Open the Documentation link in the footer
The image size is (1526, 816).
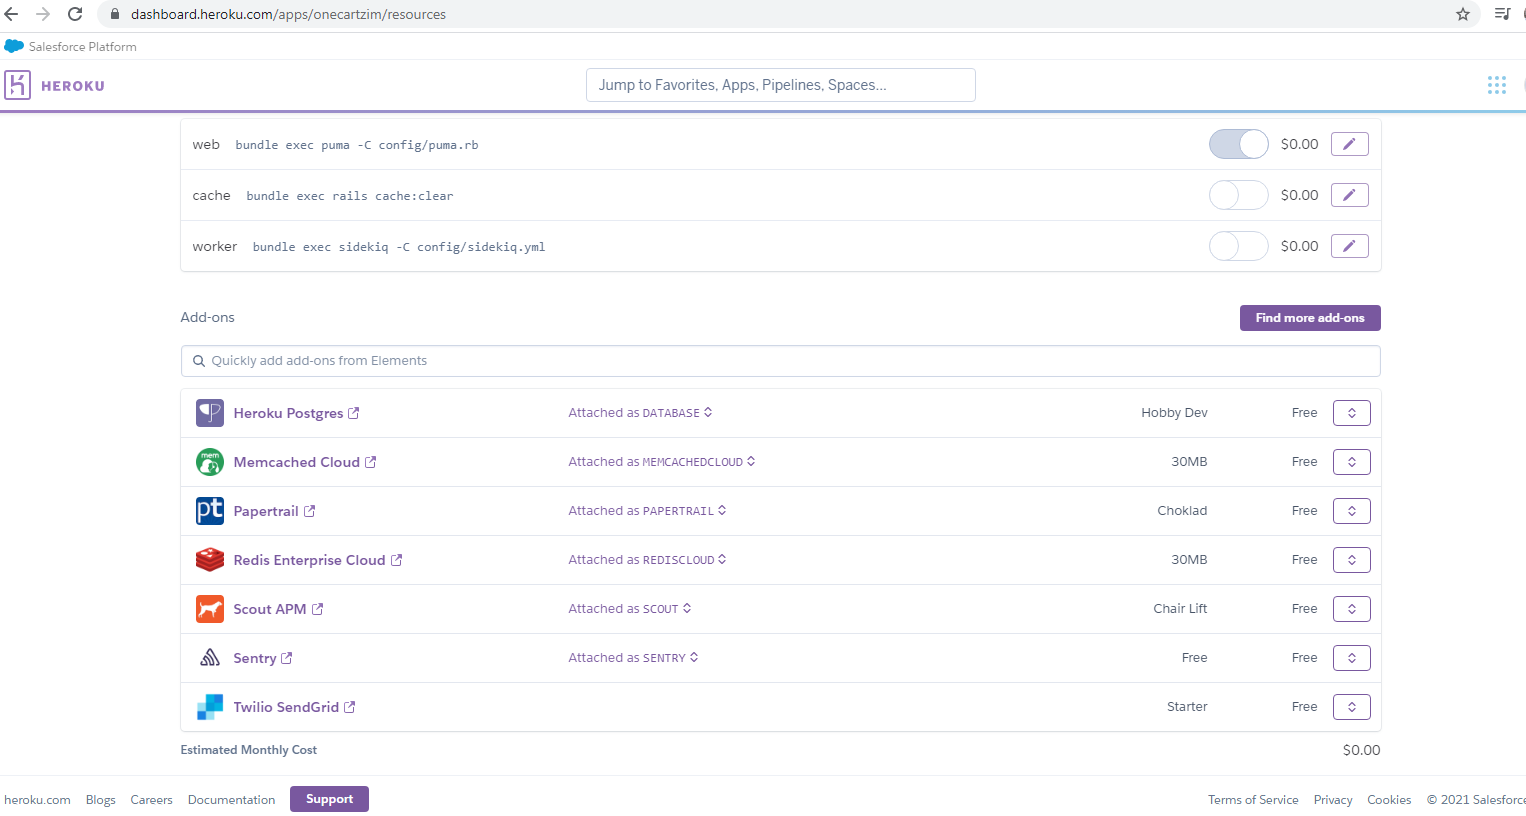[x=231, y=799]
